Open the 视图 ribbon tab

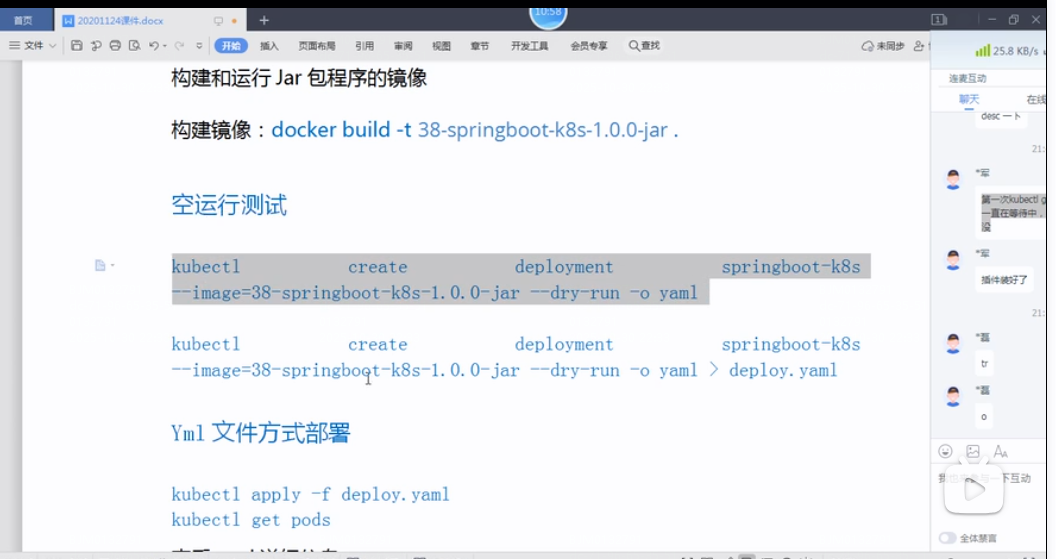pos(441,46)
